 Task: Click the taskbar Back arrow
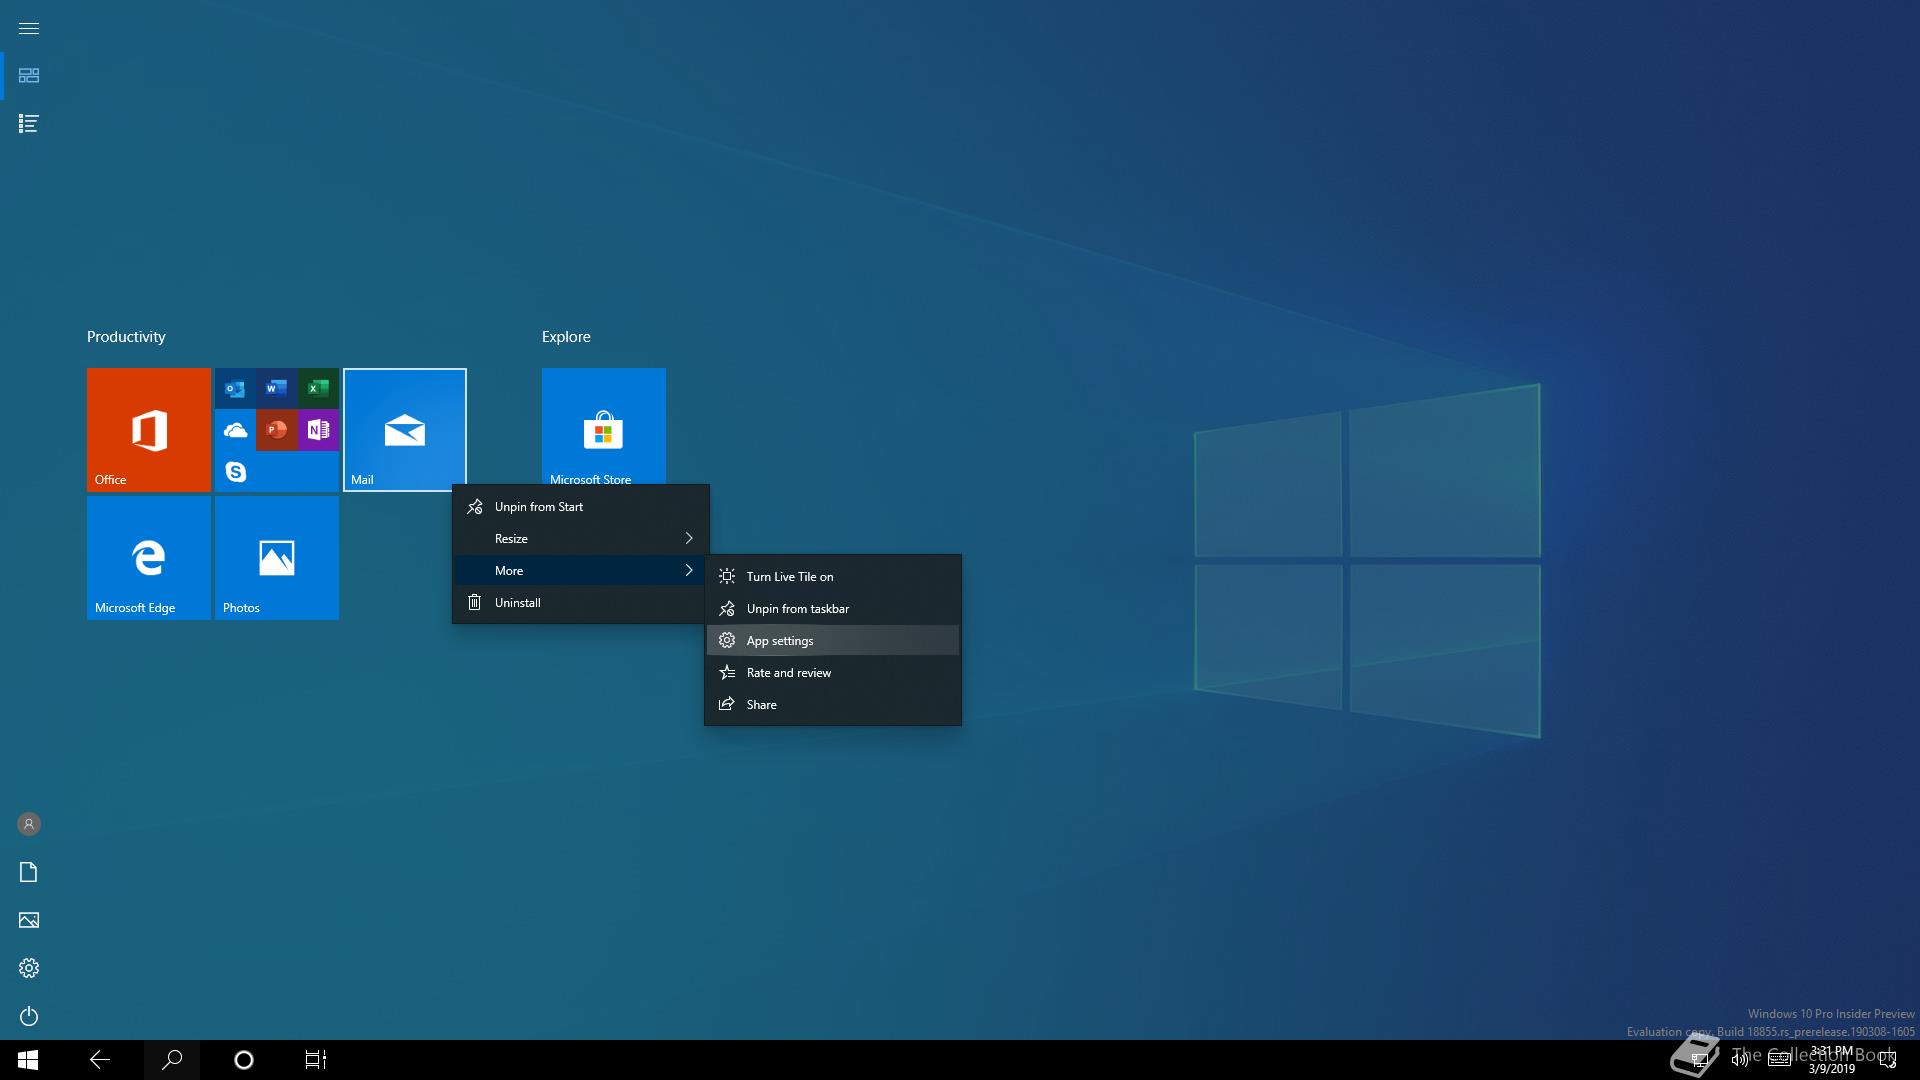[100, 1060]
